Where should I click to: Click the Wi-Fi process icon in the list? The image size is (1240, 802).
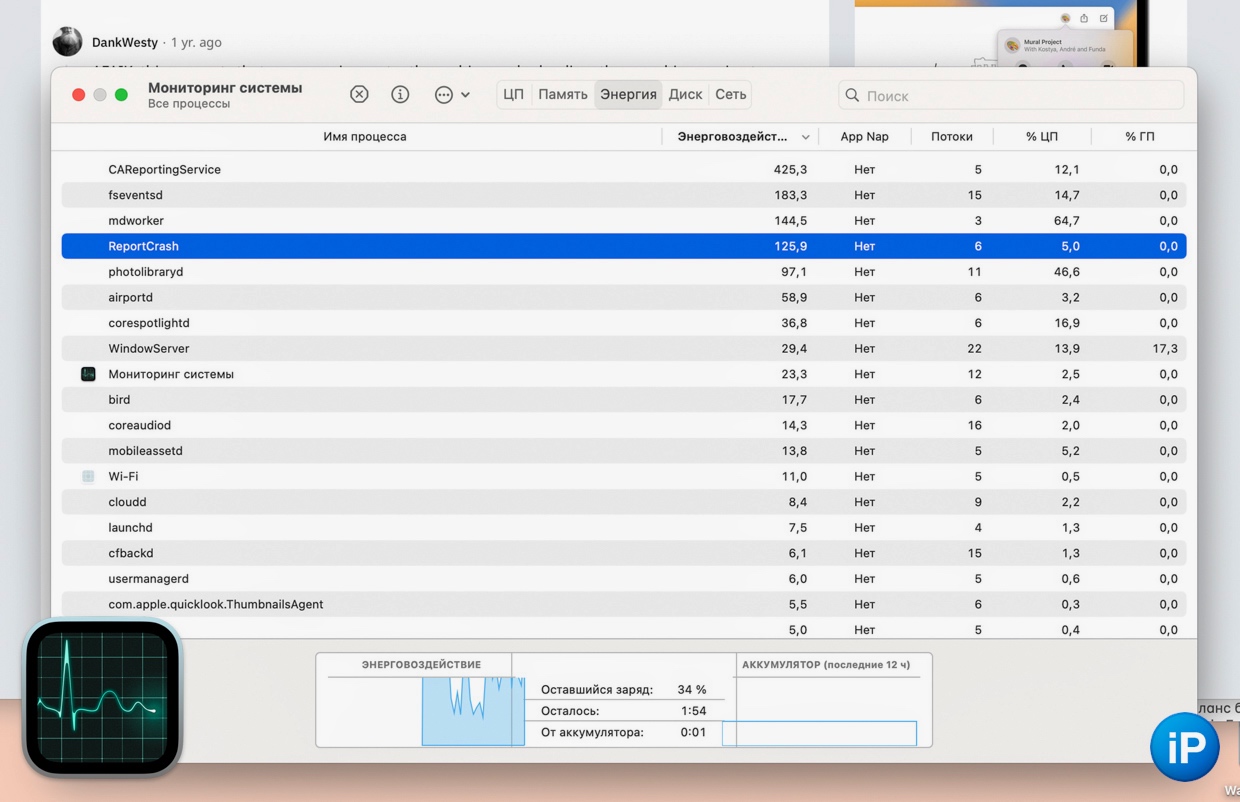coord(88,477)
